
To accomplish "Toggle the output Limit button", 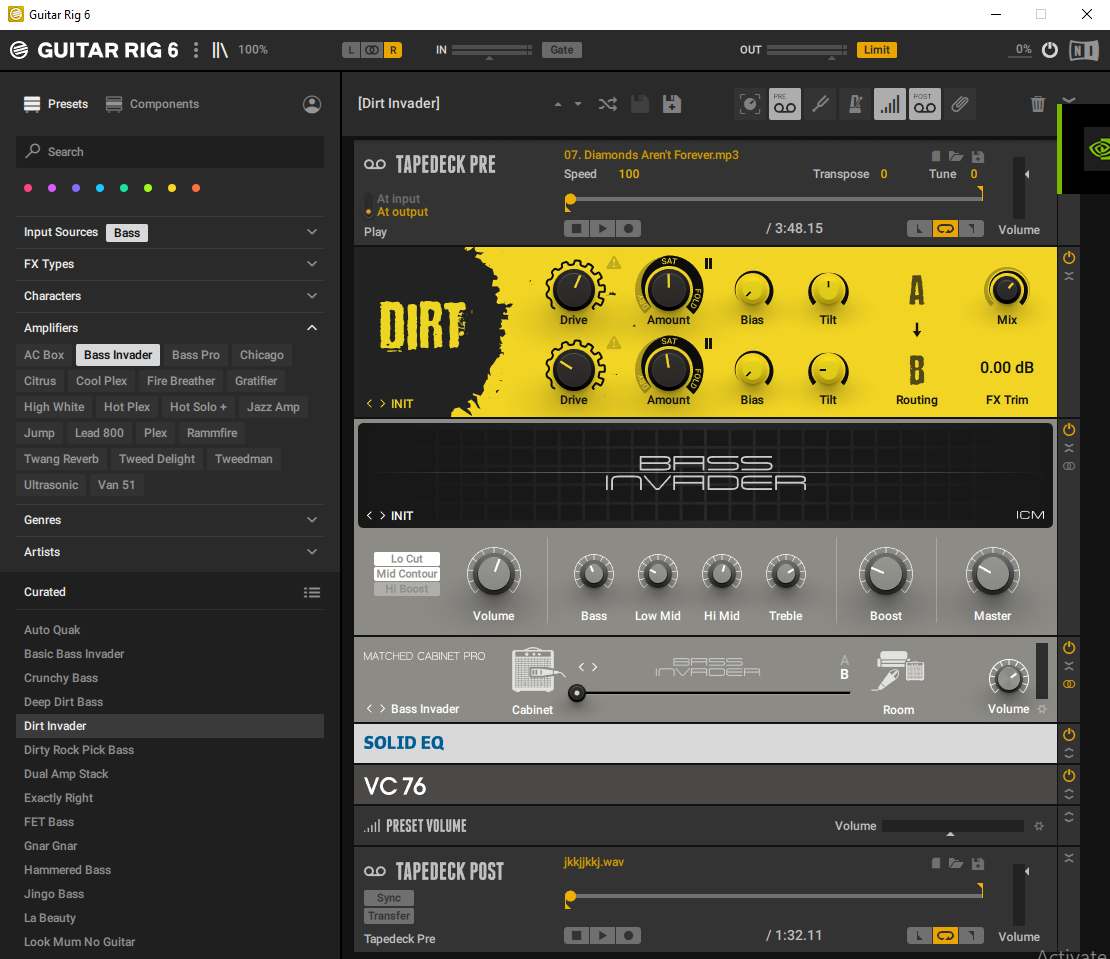I will point(876,50).
